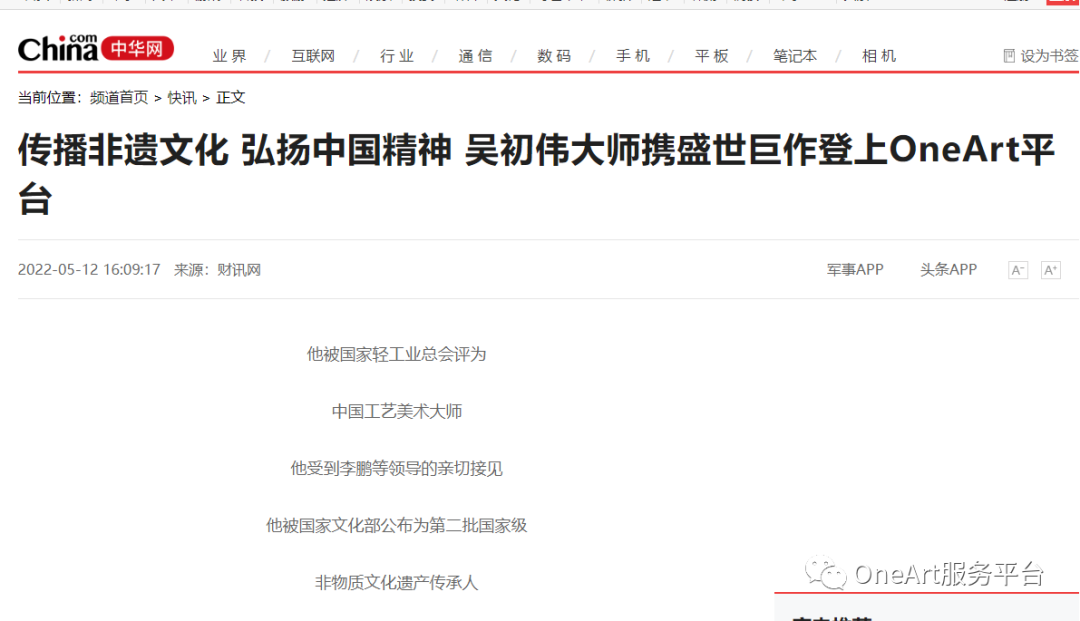Image resolution: width=1080 pixels, height=621 pixels.
Task: Open the 平板 navigation item
Action: (712, 56)
